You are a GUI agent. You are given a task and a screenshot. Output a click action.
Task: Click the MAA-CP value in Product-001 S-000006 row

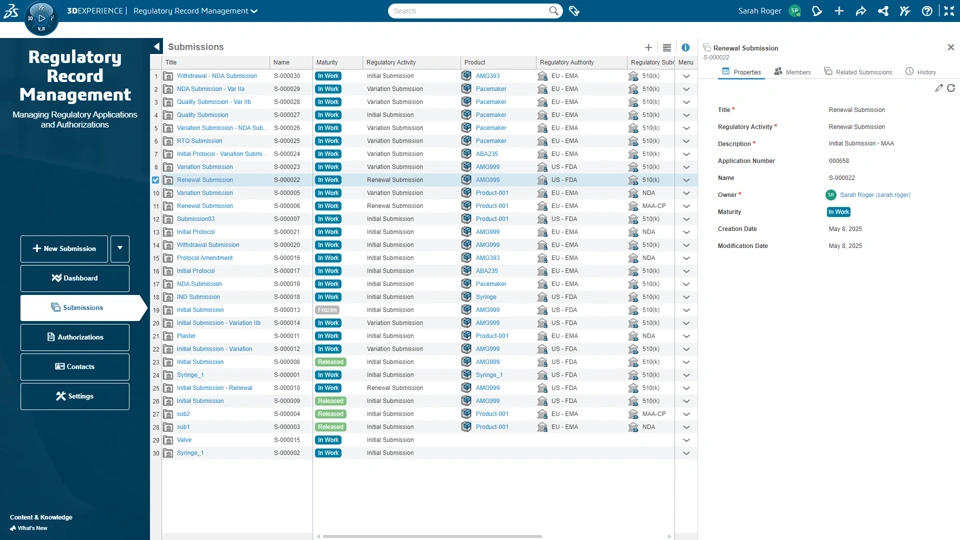[654, 206]
